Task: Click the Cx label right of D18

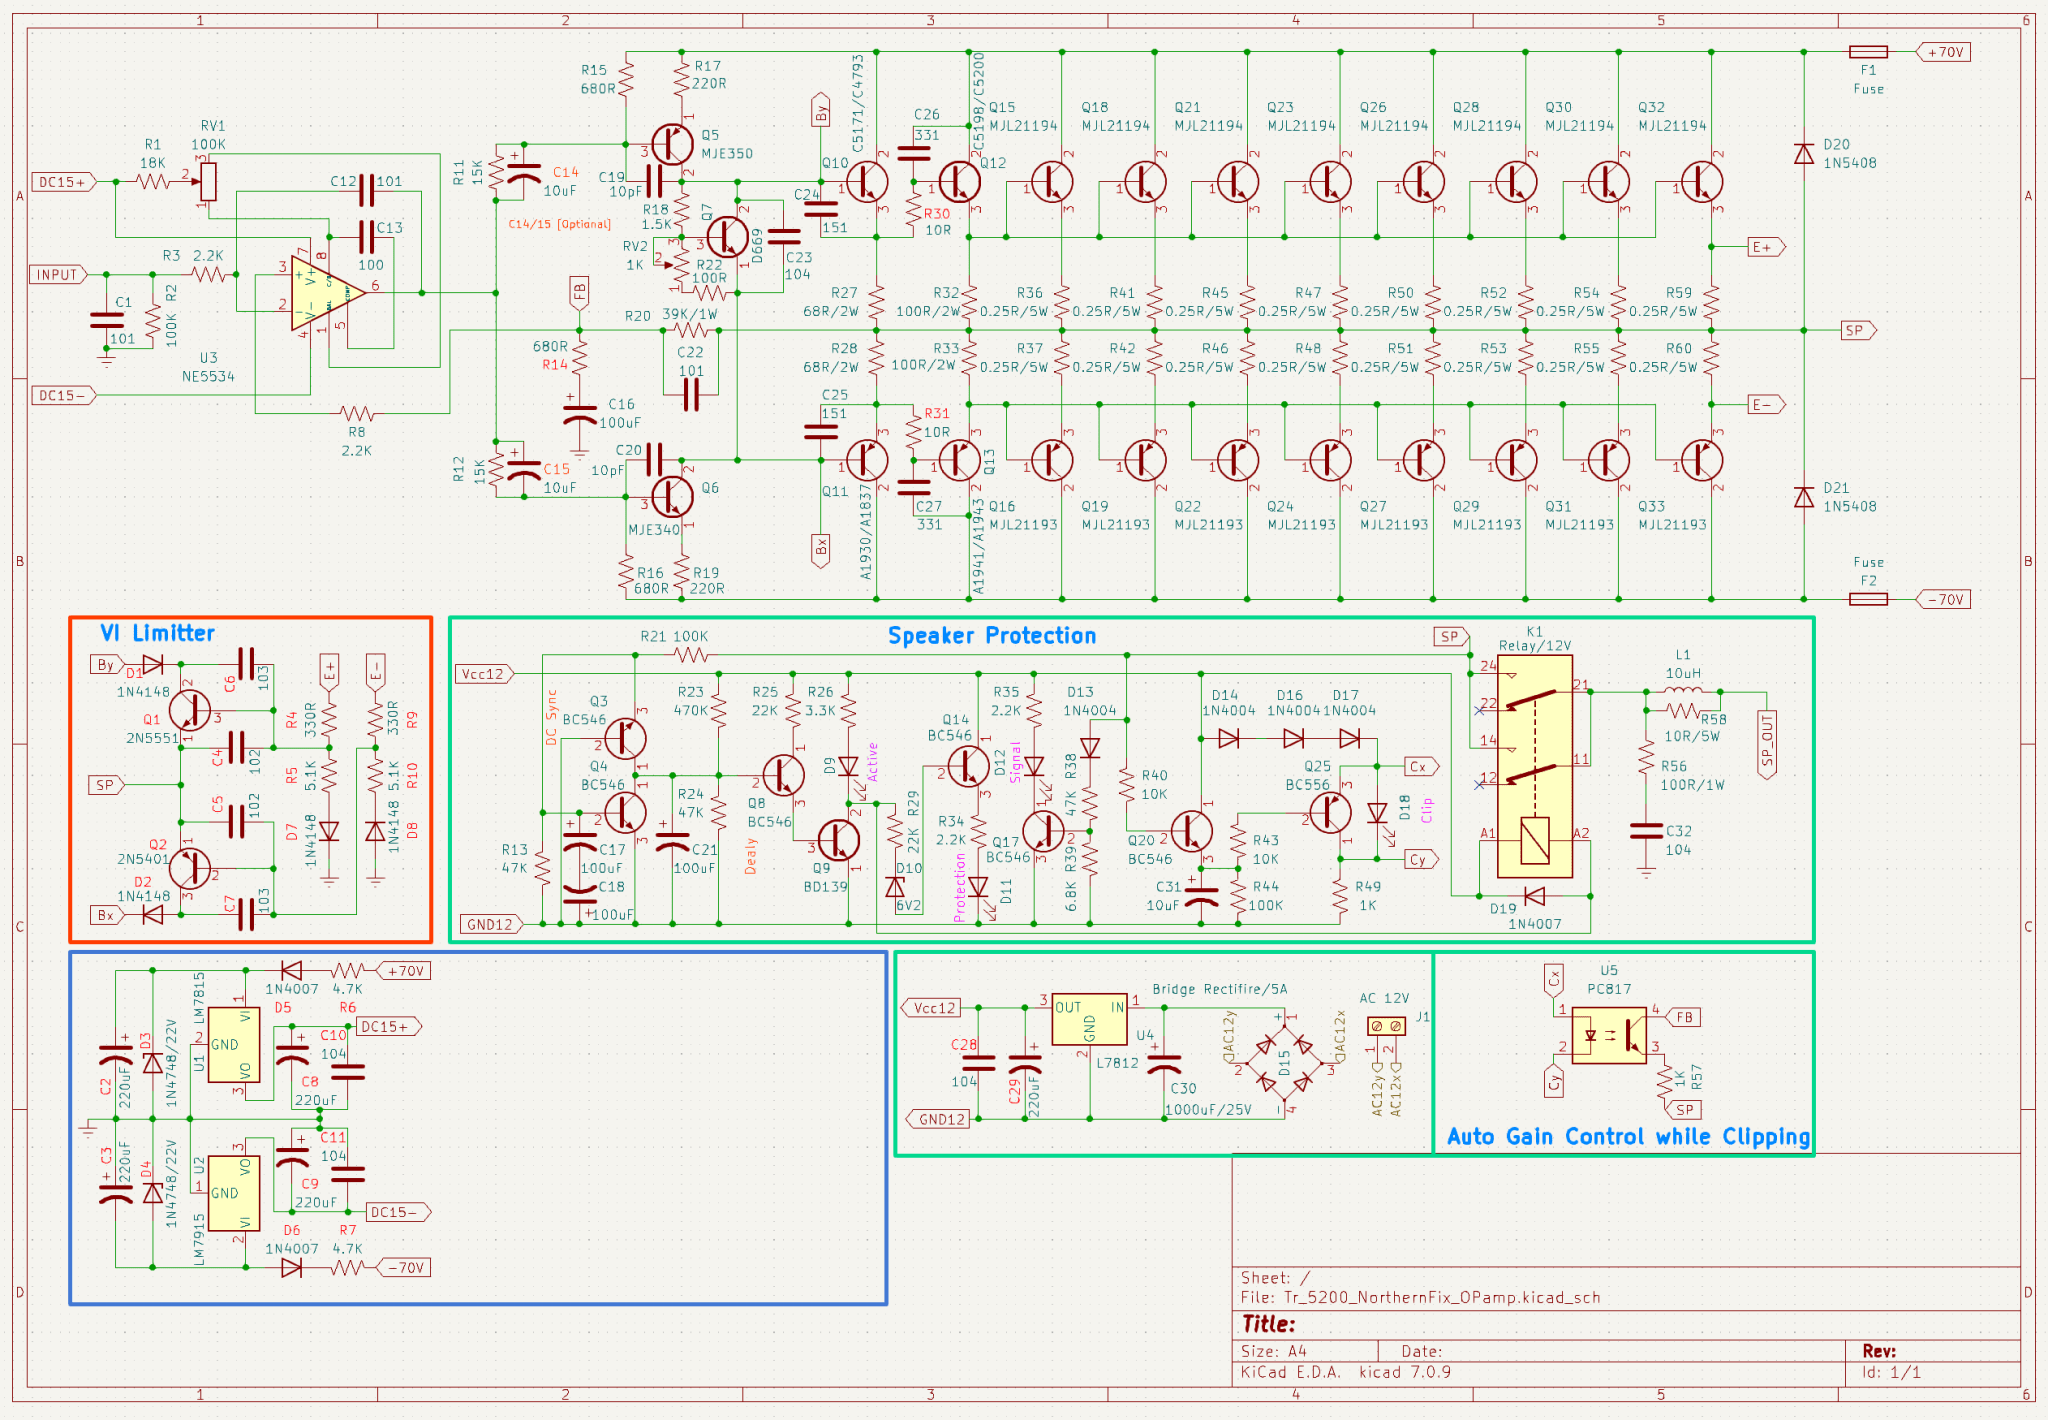Action: pos(1421,766)
